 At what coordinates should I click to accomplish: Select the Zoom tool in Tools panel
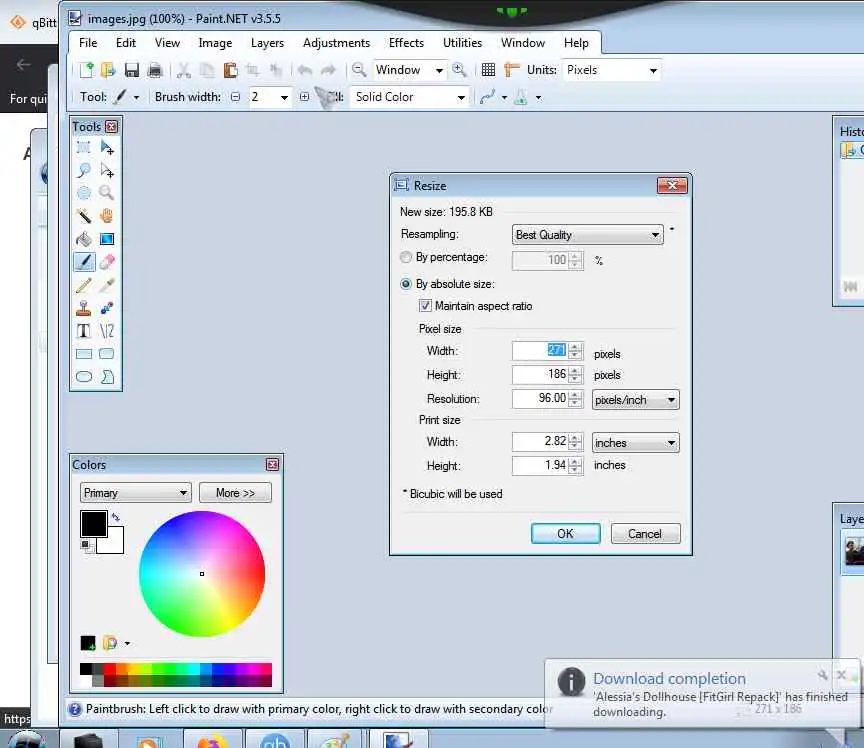[107, 193]
